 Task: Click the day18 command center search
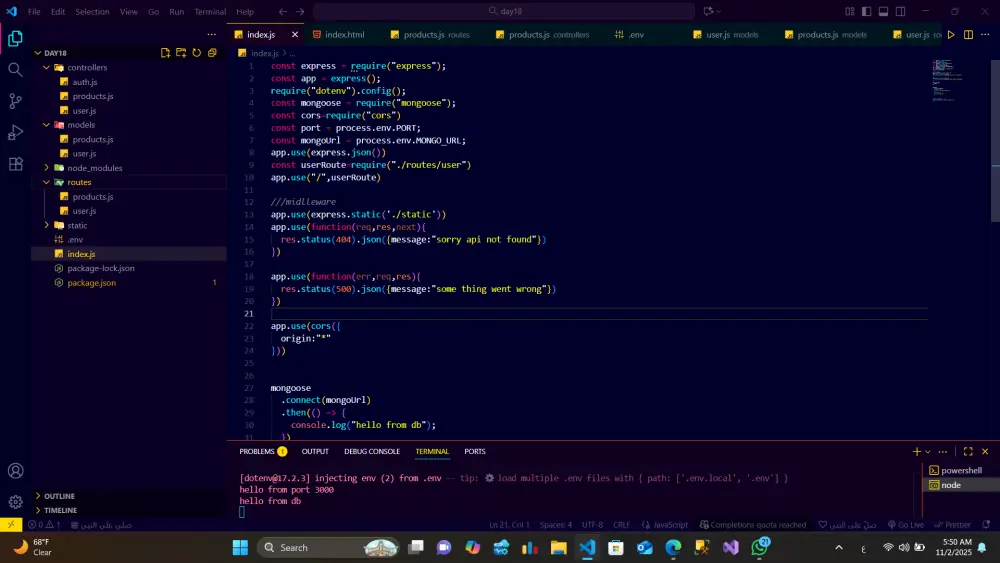[x=504, y=11]
